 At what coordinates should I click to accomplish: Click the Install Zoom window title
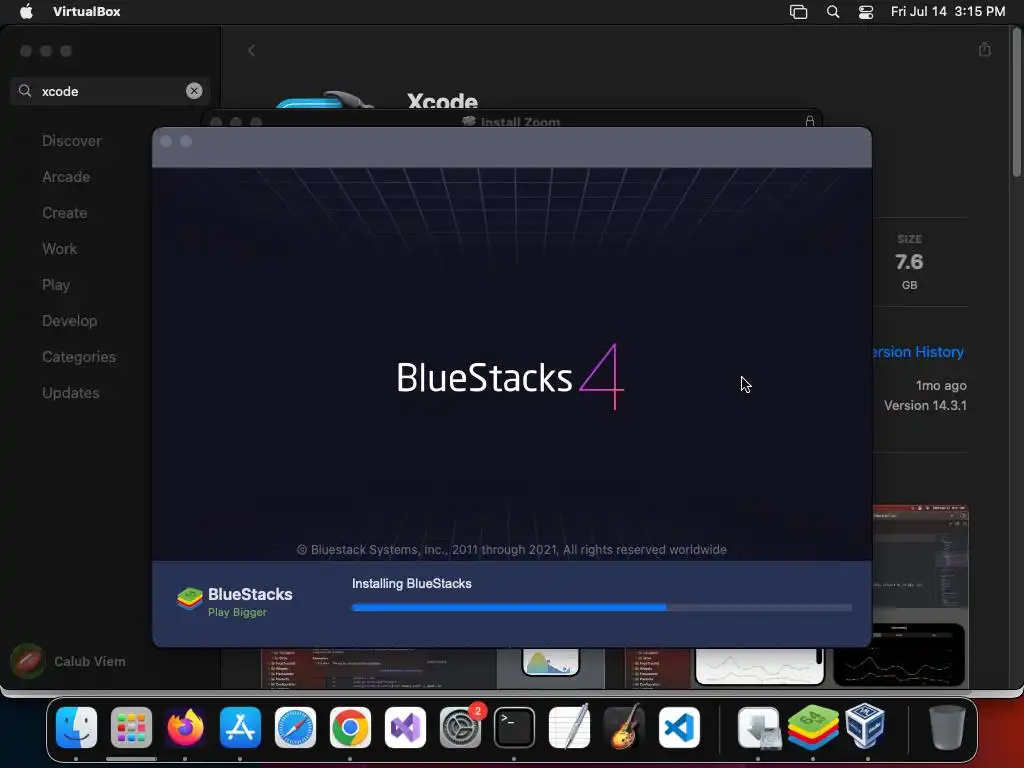(520, 121)
